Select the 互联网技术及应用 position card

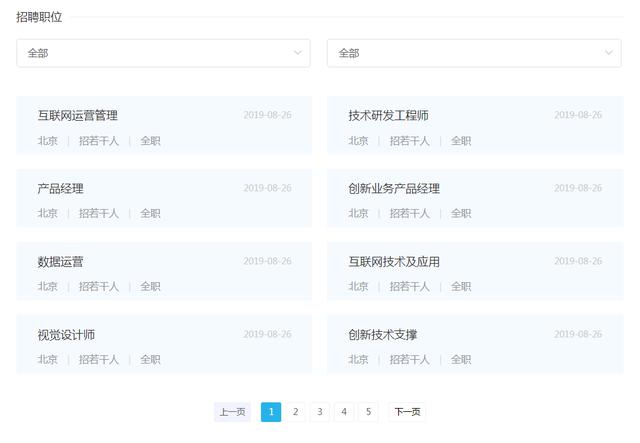coord(394,262)
